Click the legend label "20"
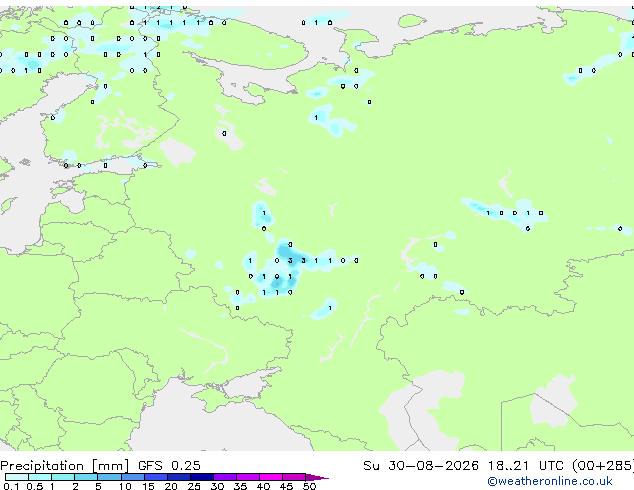The height and width of the screenshot is (490, 634). [171, 486]
